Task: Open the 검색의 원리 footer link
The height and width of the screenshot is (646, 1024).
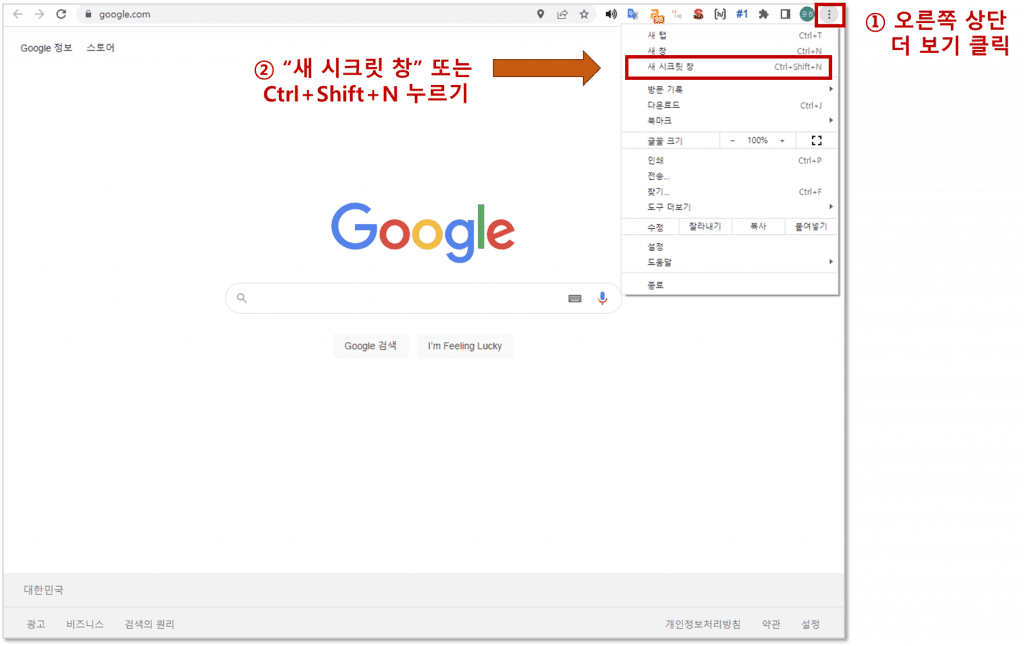Action: pos(150,624)
